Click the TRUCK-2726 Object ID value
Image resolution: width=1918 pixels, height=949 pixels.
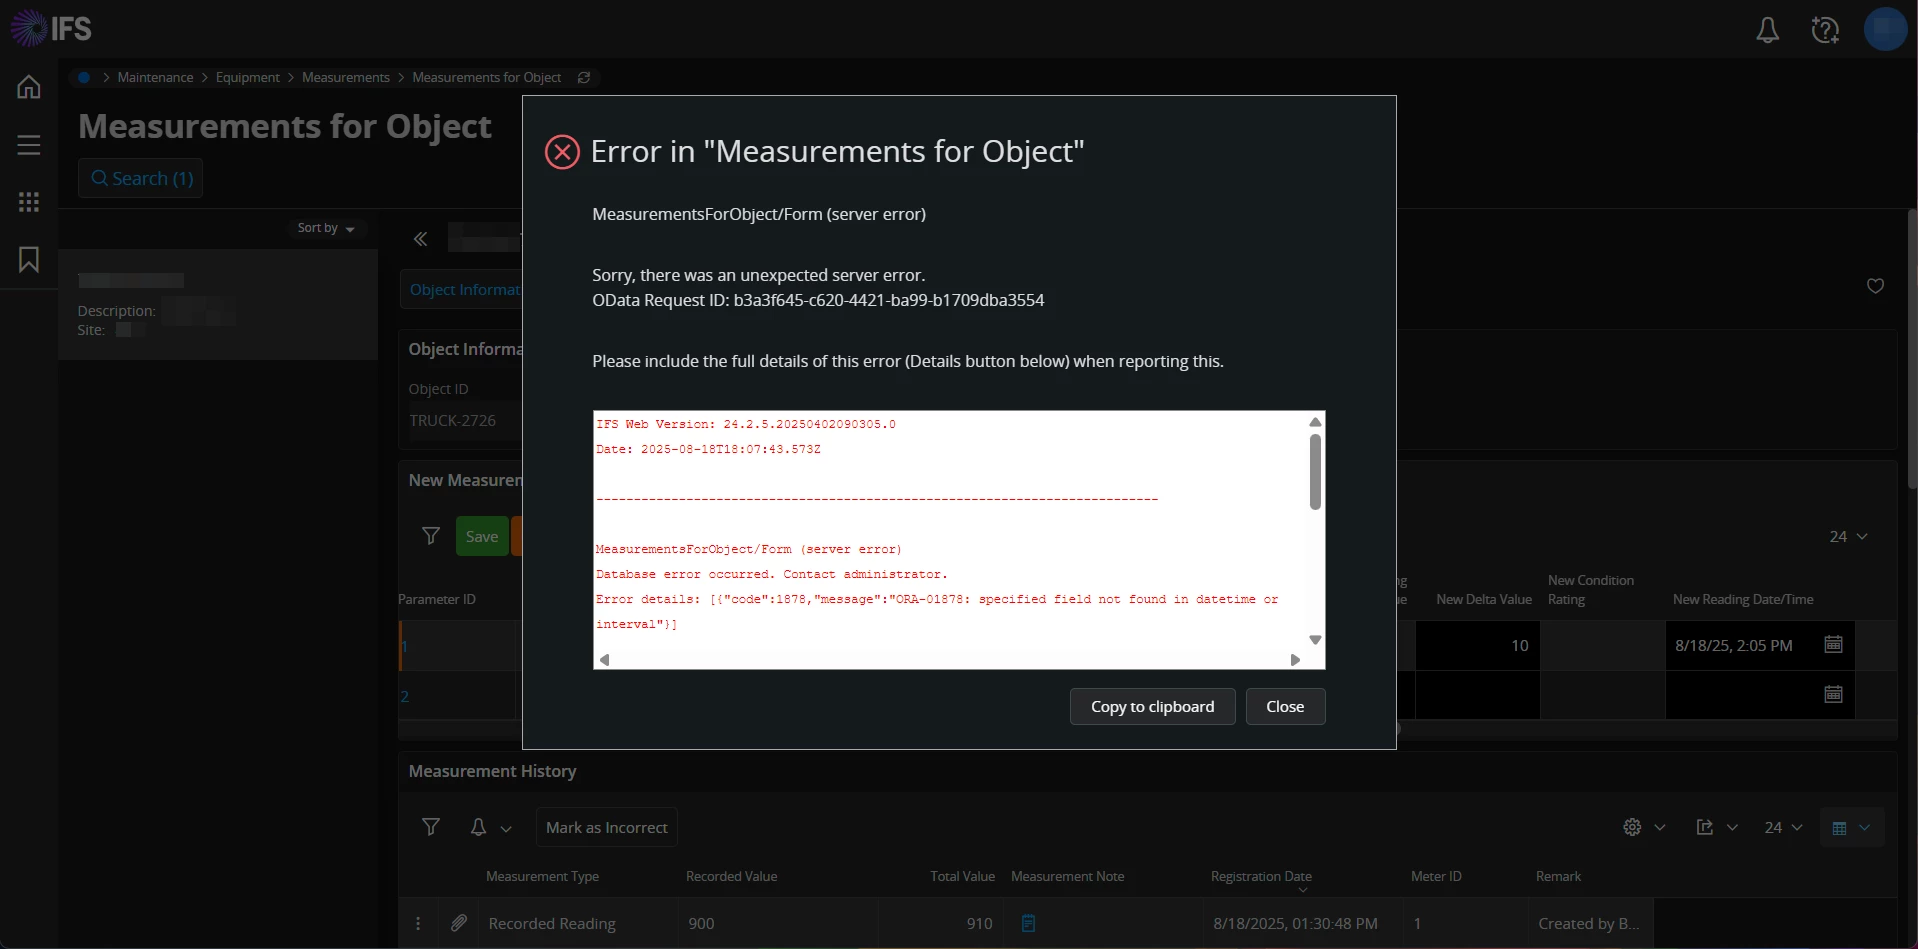(x=452, y=420)
